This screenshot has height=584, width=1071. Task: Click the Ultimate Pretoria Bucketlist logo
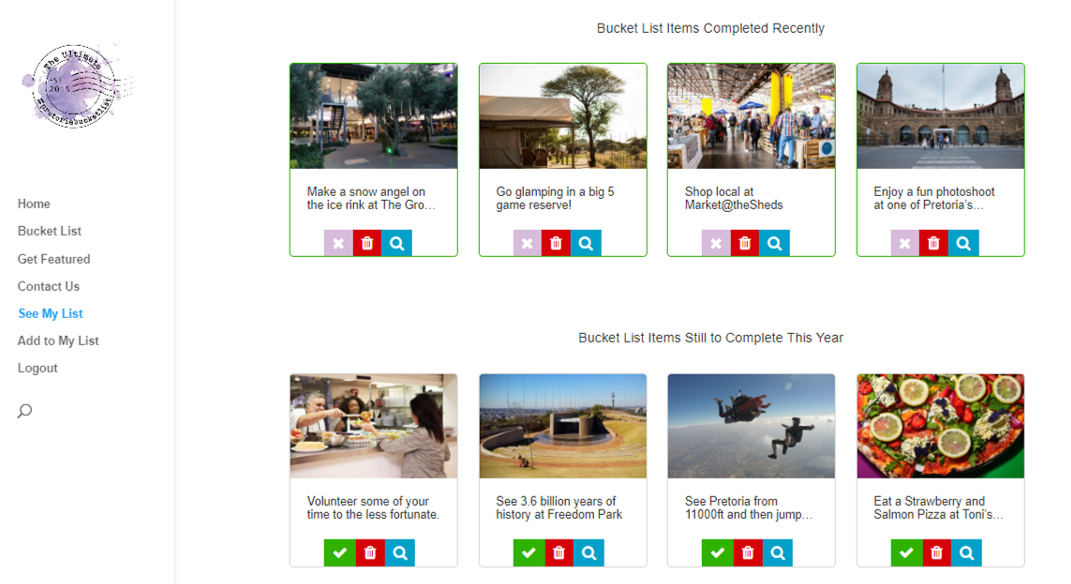[x=76, y=86]
